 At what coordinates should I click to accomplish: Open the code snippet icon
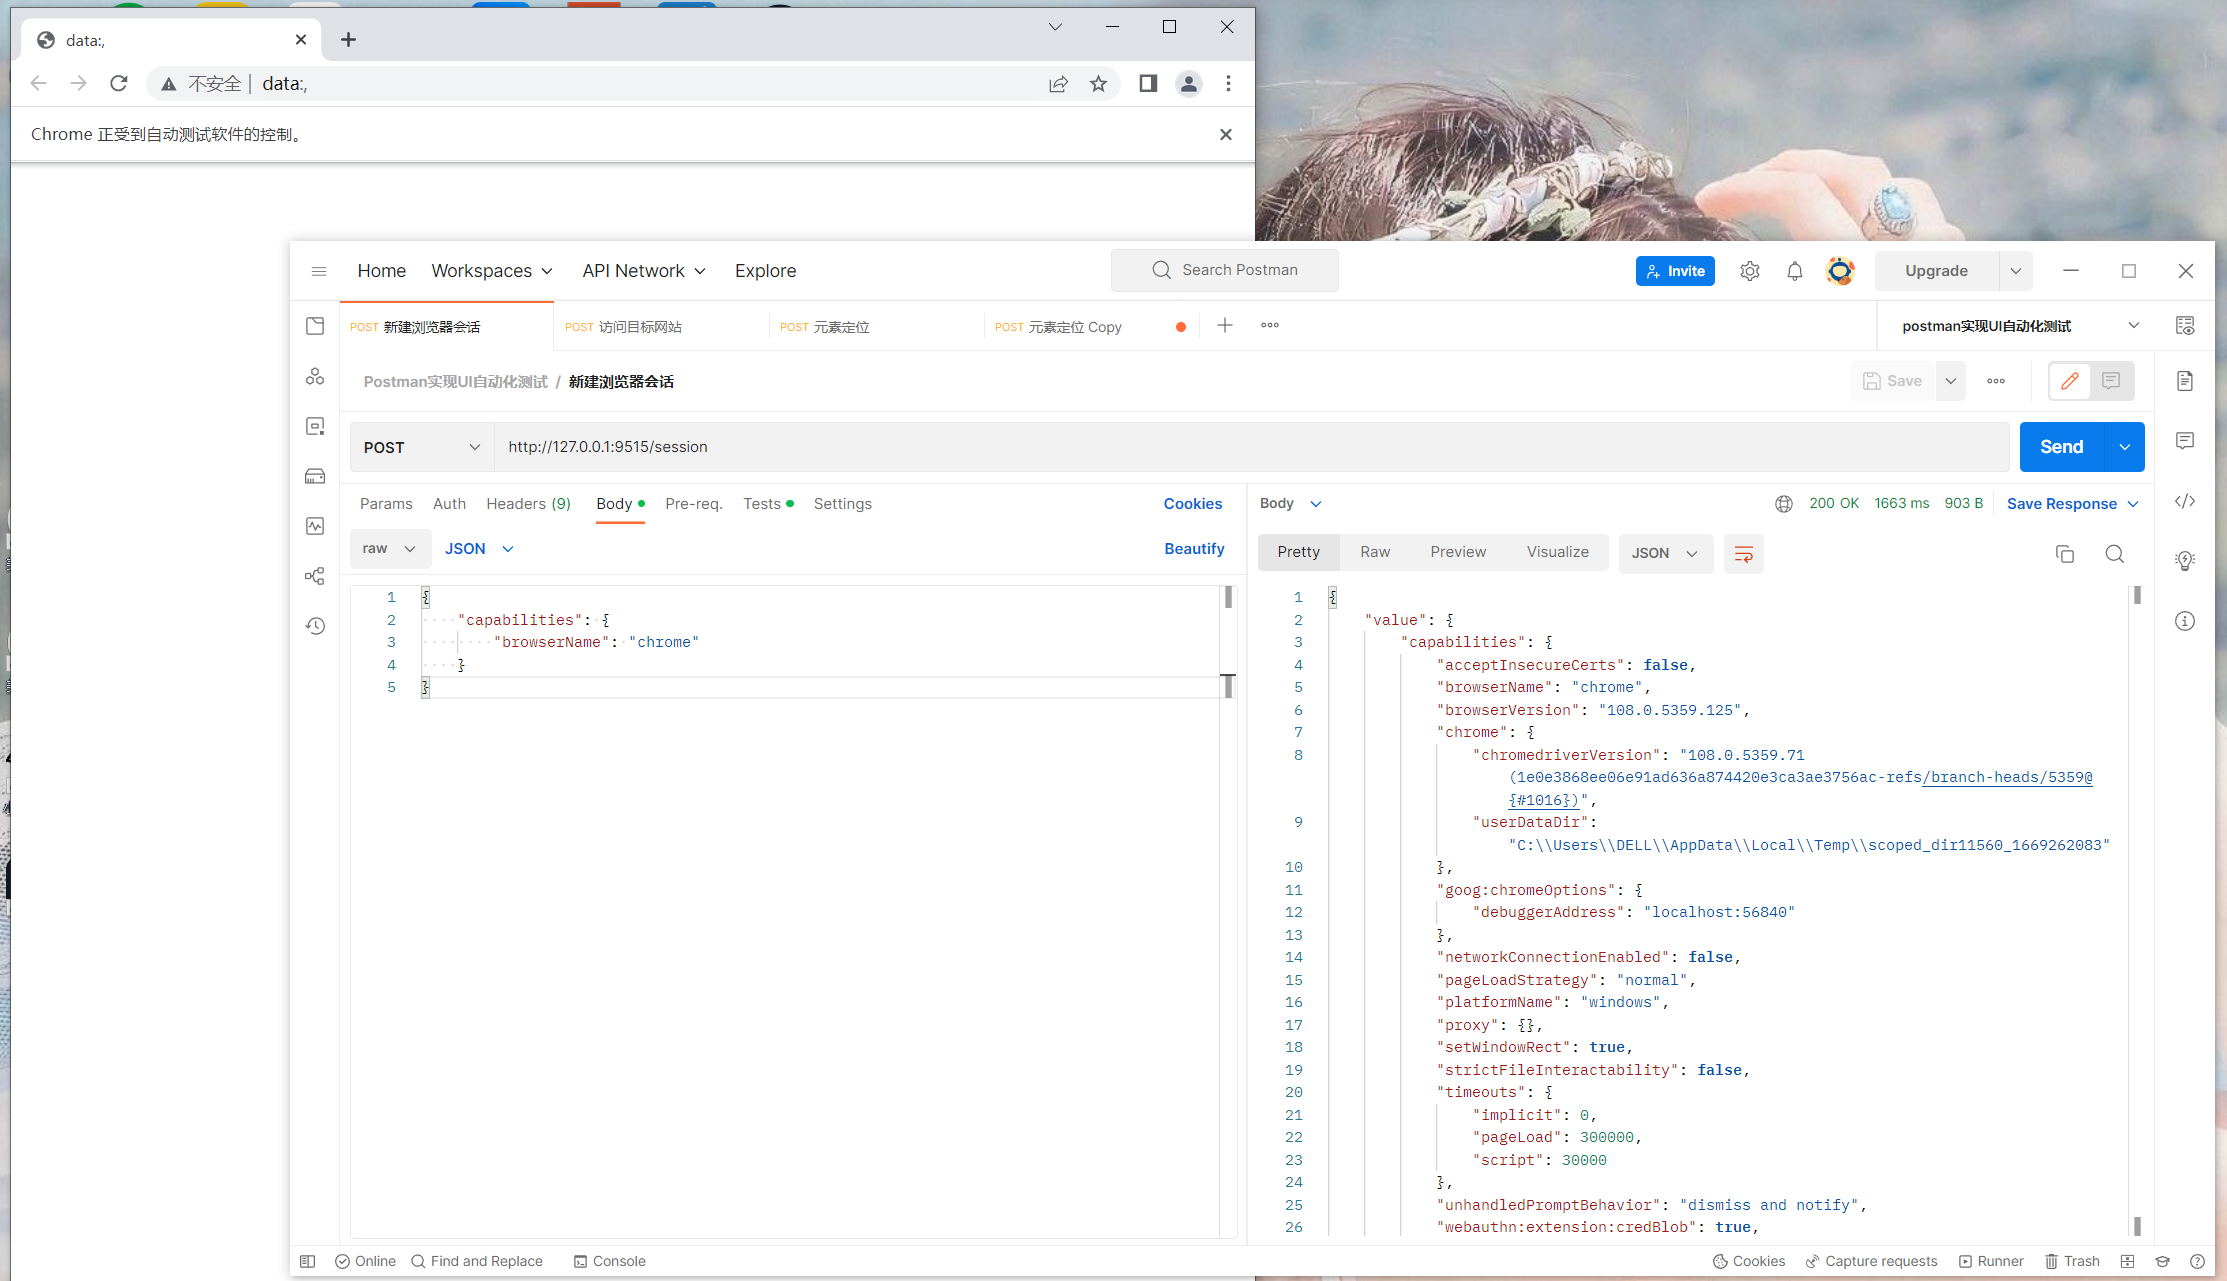pos(2185,501)
